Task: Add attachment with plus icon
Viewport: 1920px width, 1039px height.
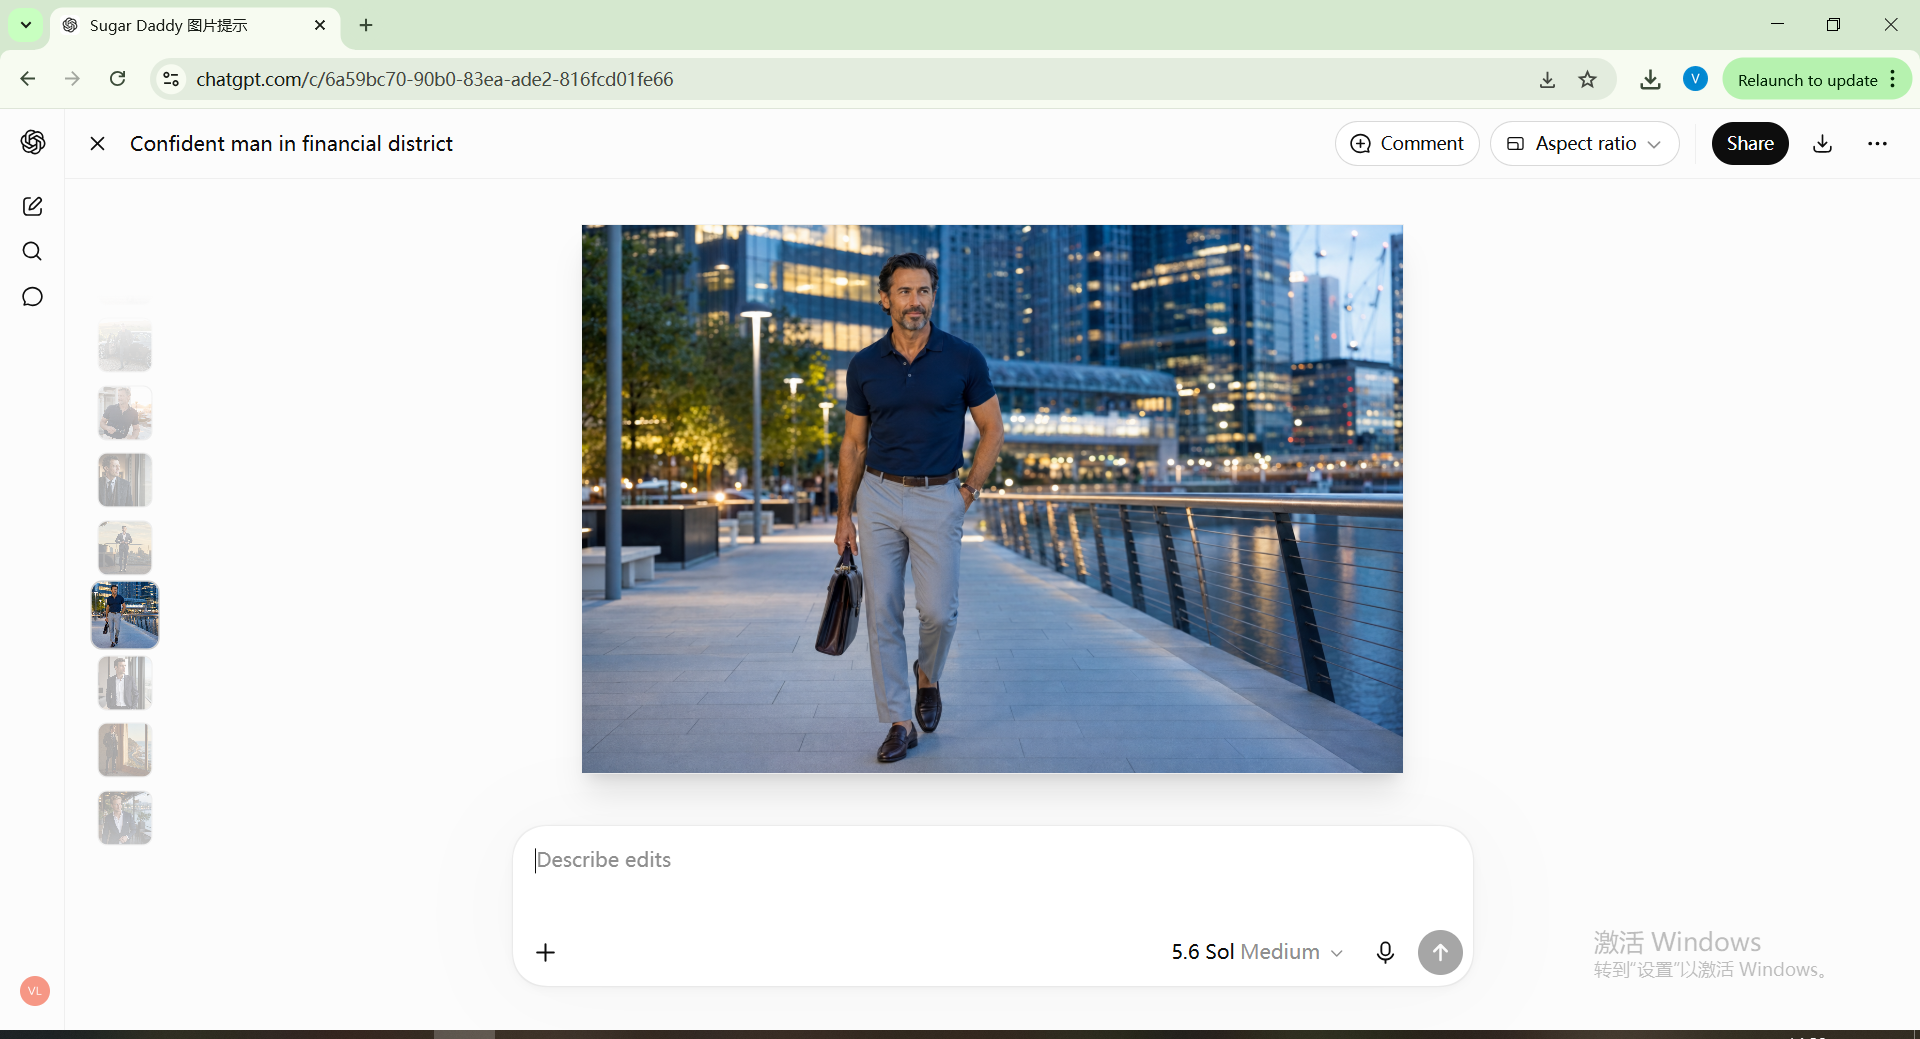Action: 545,952
